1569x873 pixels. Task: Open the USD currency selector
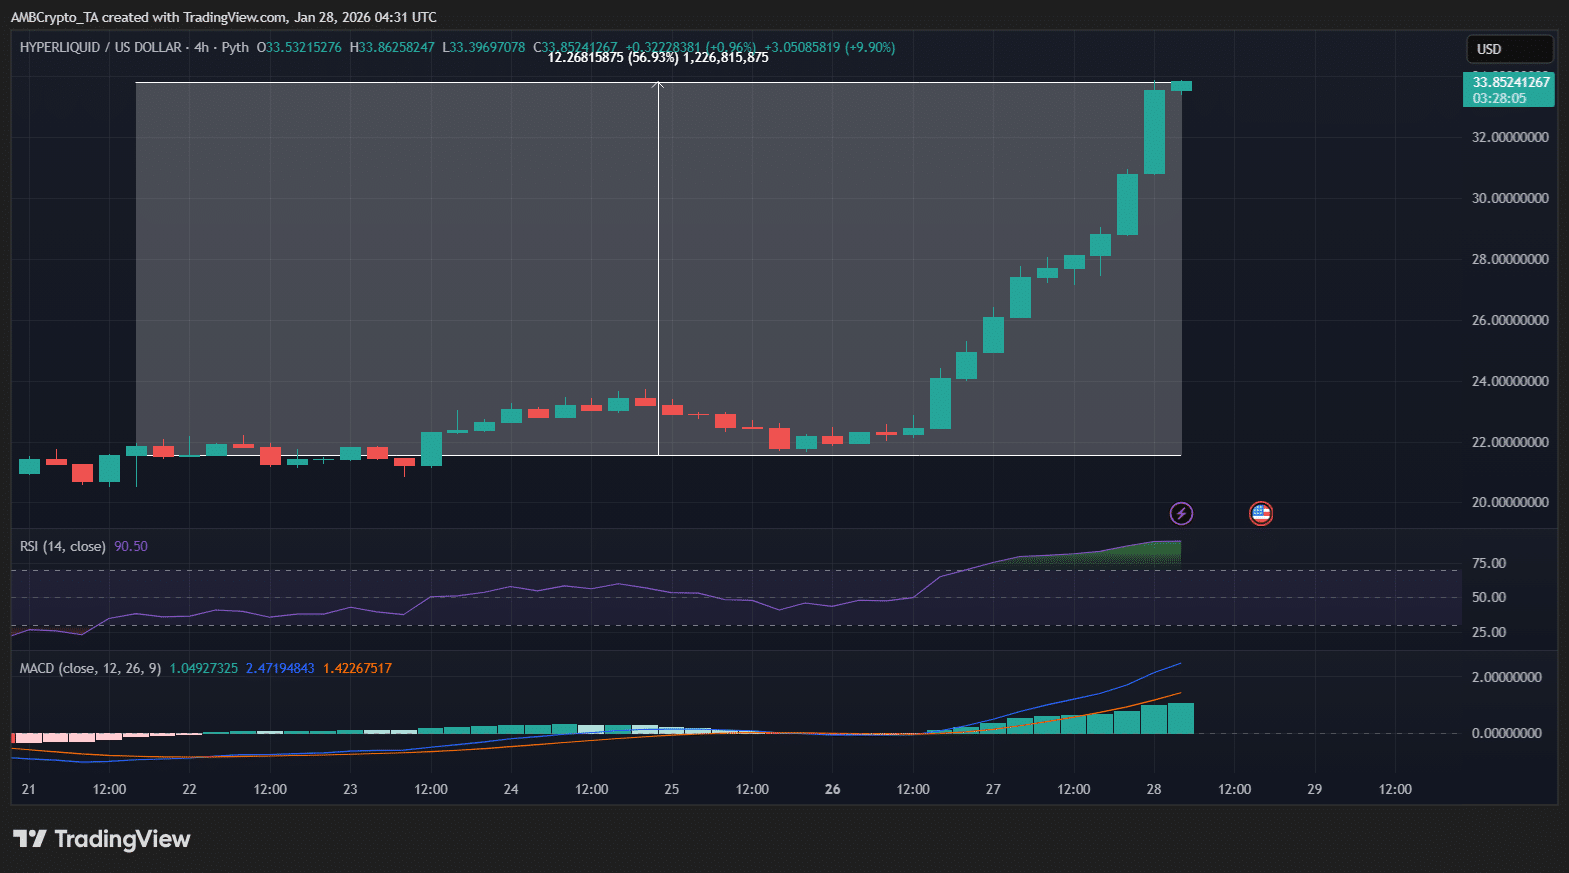click(x=1508, y=49)
